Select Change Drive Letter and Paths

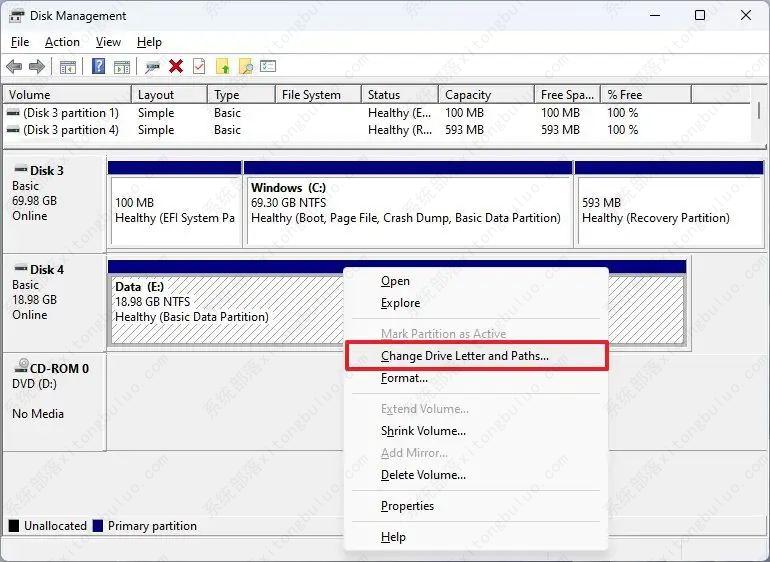point(464,356)
